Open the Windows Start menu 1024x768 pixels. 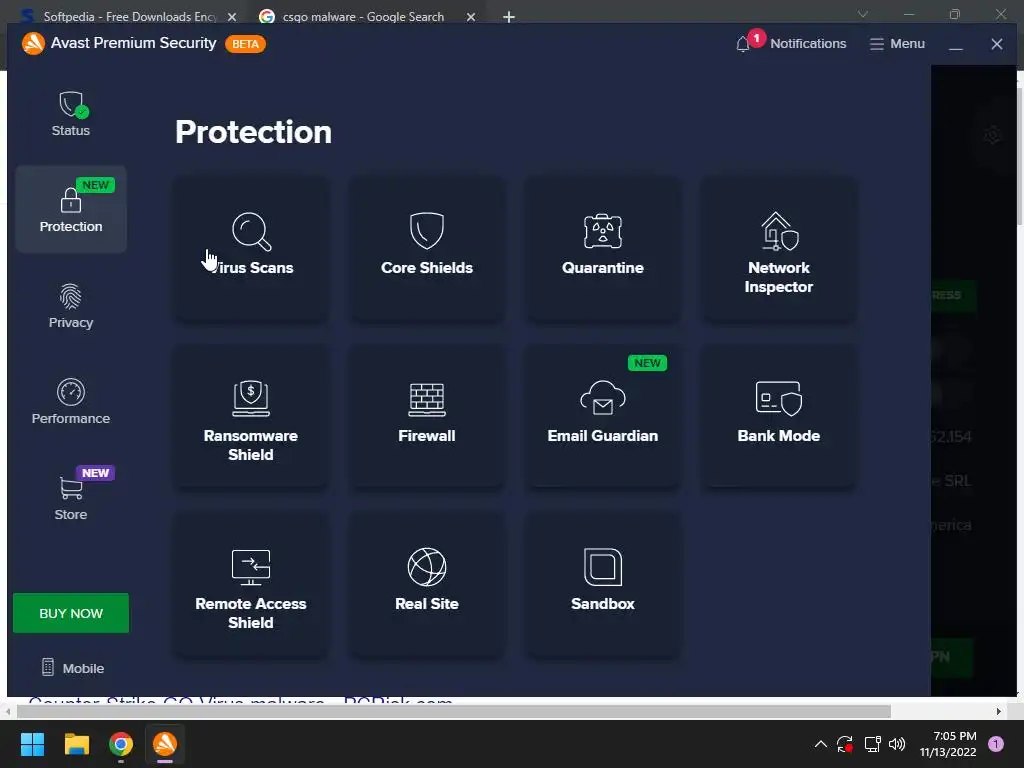pyautogui.click(x=32, y=744)
